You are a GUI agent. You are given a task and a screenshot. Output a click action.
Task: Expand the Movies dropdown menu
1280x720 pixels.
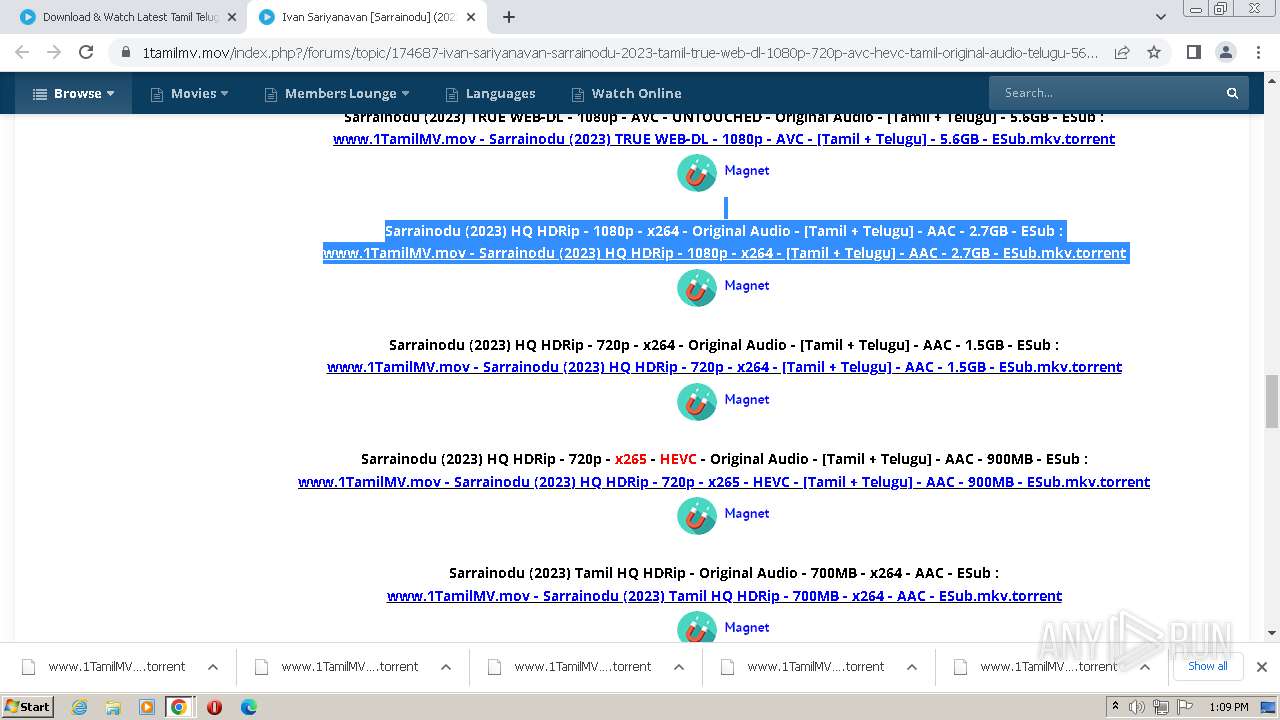tap(190, 93)
